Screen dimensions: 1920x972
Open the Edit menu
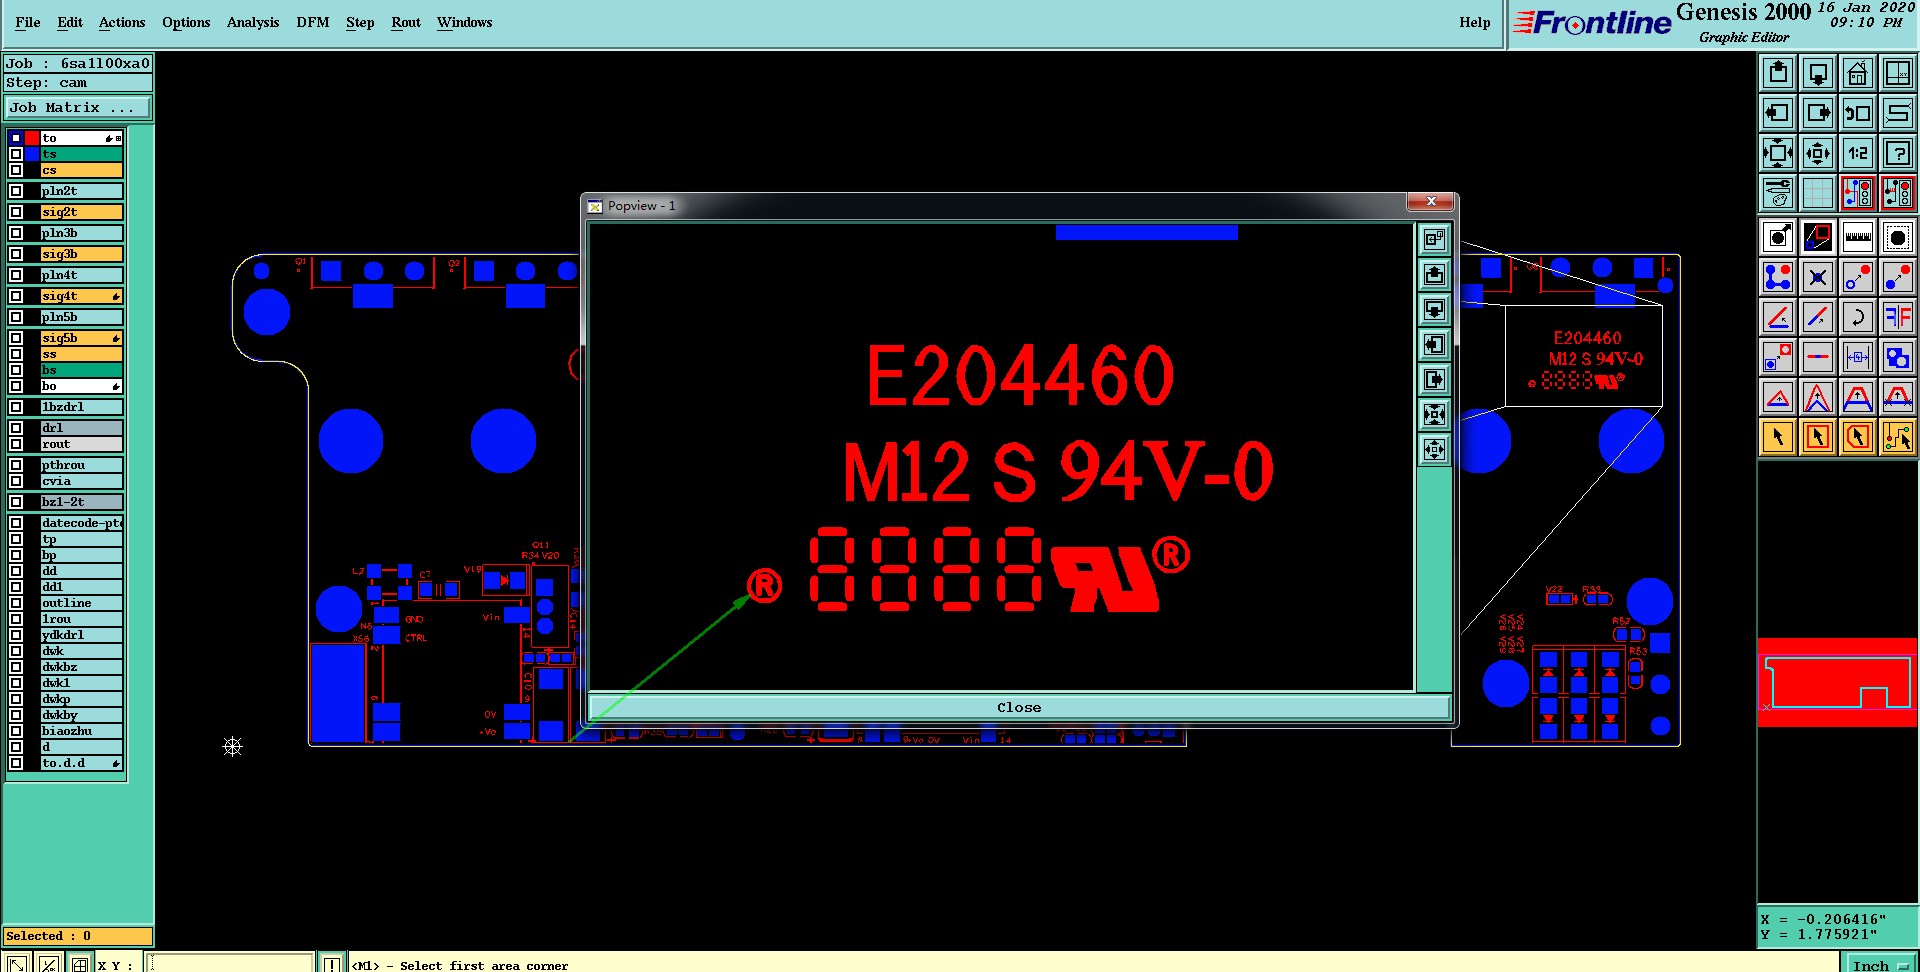click(70, 22)
